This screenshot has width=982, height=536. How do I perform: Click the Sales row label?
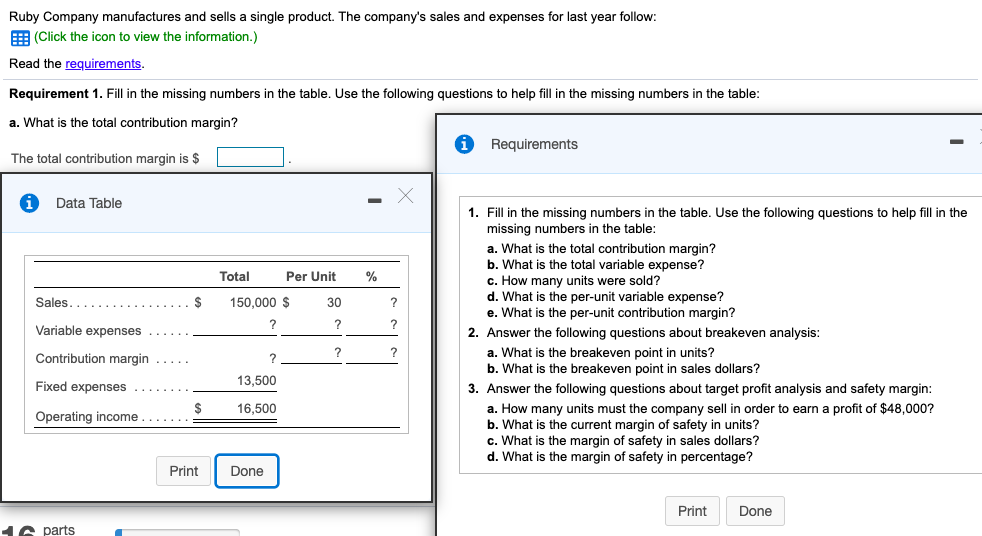tap(51, 302)
